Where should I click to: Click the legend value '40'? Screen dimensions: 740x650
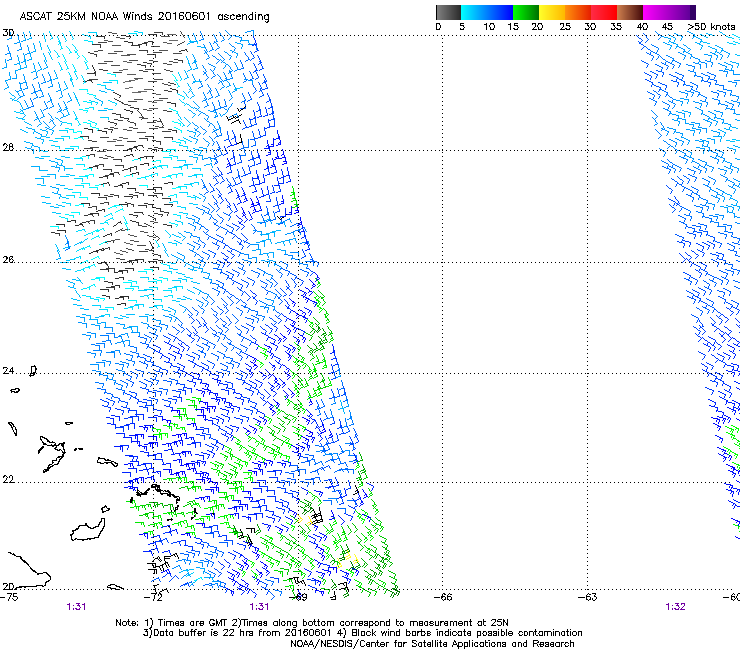pyautogui.click(x=642, y=27)
